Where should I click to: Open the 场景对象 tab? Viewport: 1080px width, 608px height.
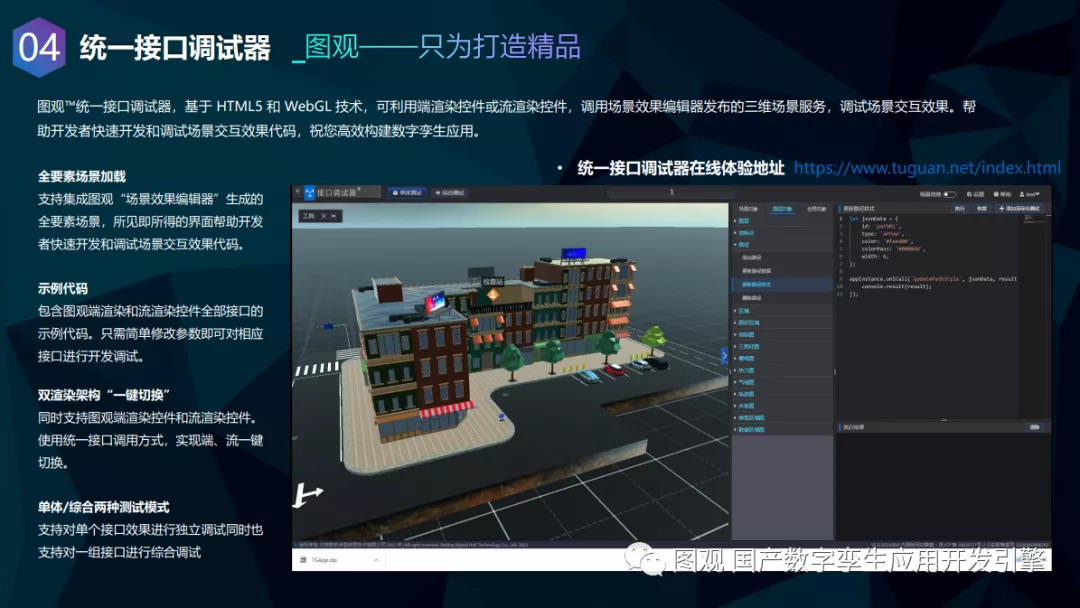(748, 209)
